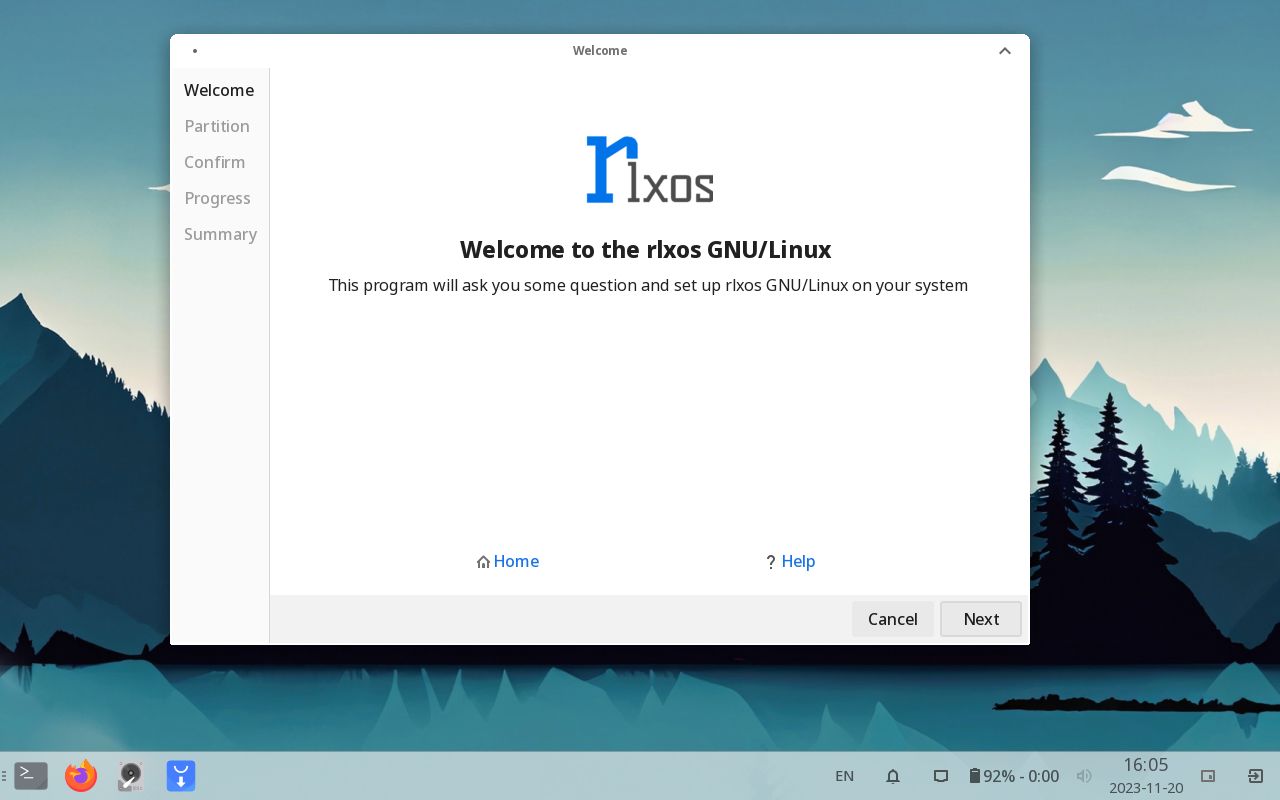Viewport: 1280px width, 800px height.
Task: Open the terminal from the taskbar
Action: coord(30,775)
